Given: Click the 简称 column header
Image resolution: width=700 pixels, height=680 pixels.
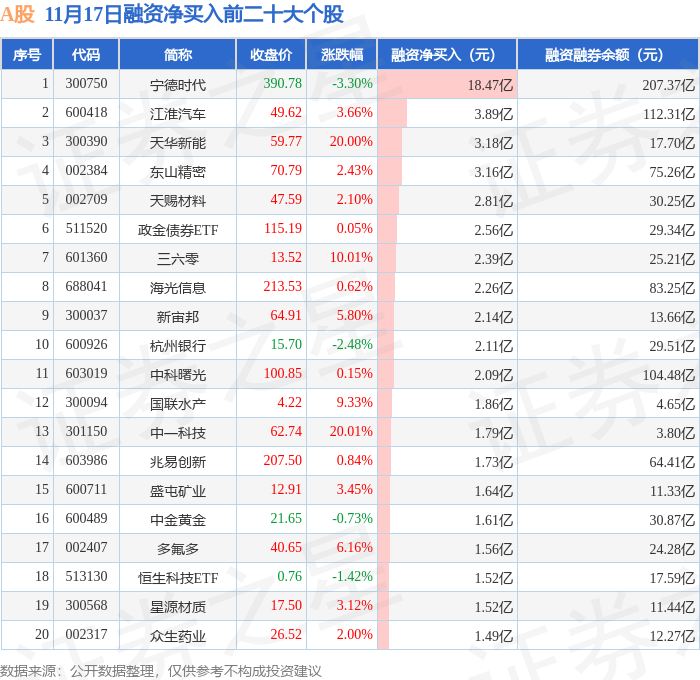Looking at the screenshot, I should click(178, 54).
